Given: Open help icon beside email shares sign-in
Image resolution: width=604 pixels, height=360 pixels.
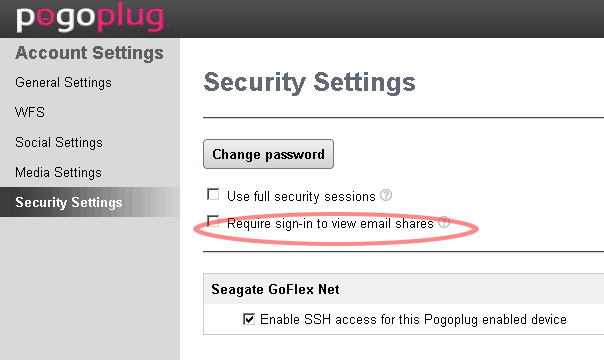Looking at the screenshot, I should pos(444,222).
